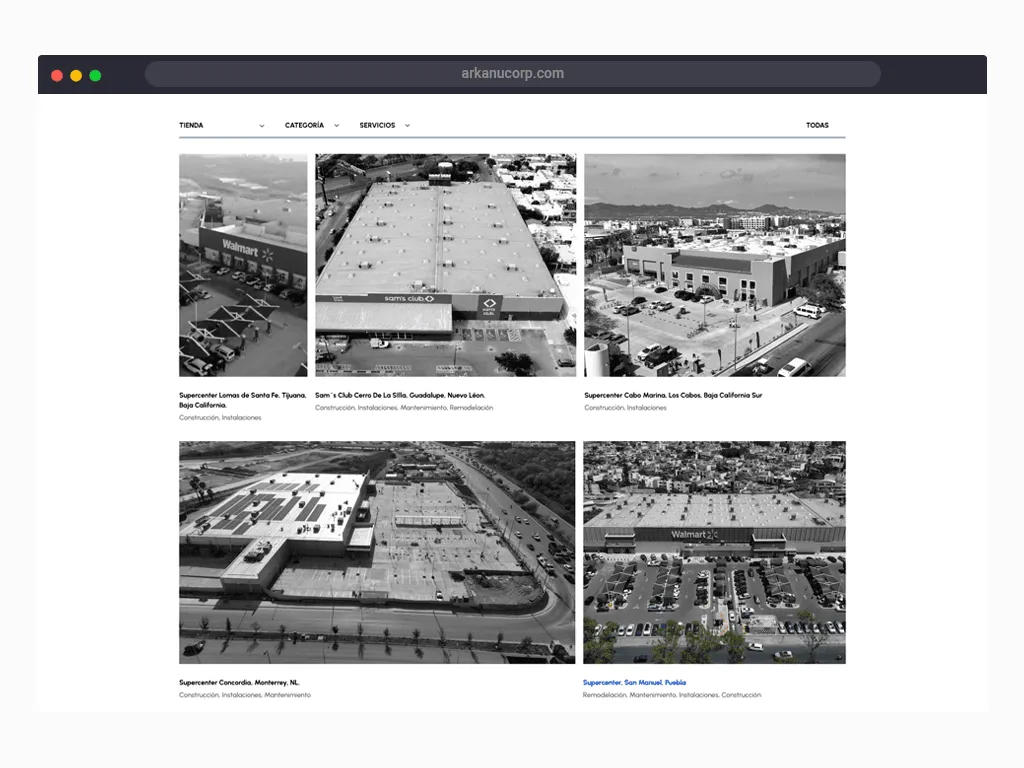1024x768 pixels.
Task: Click the service tags under San Manuel title
Action: (671, 695)
